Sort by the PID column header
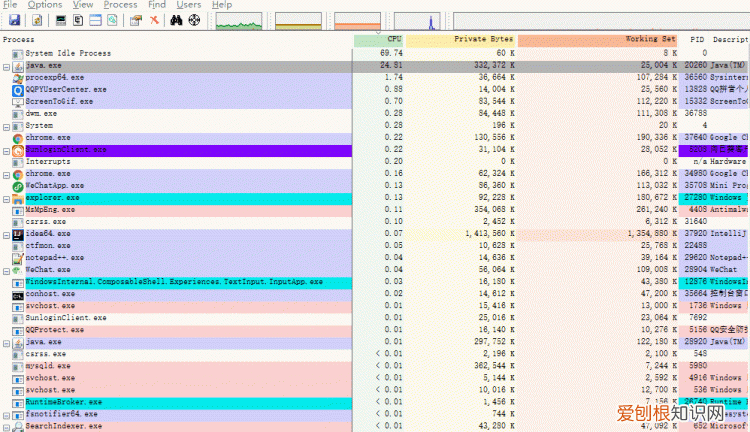Image resolution: width=750 pixels, height=432 pixels. click(697, 40)
